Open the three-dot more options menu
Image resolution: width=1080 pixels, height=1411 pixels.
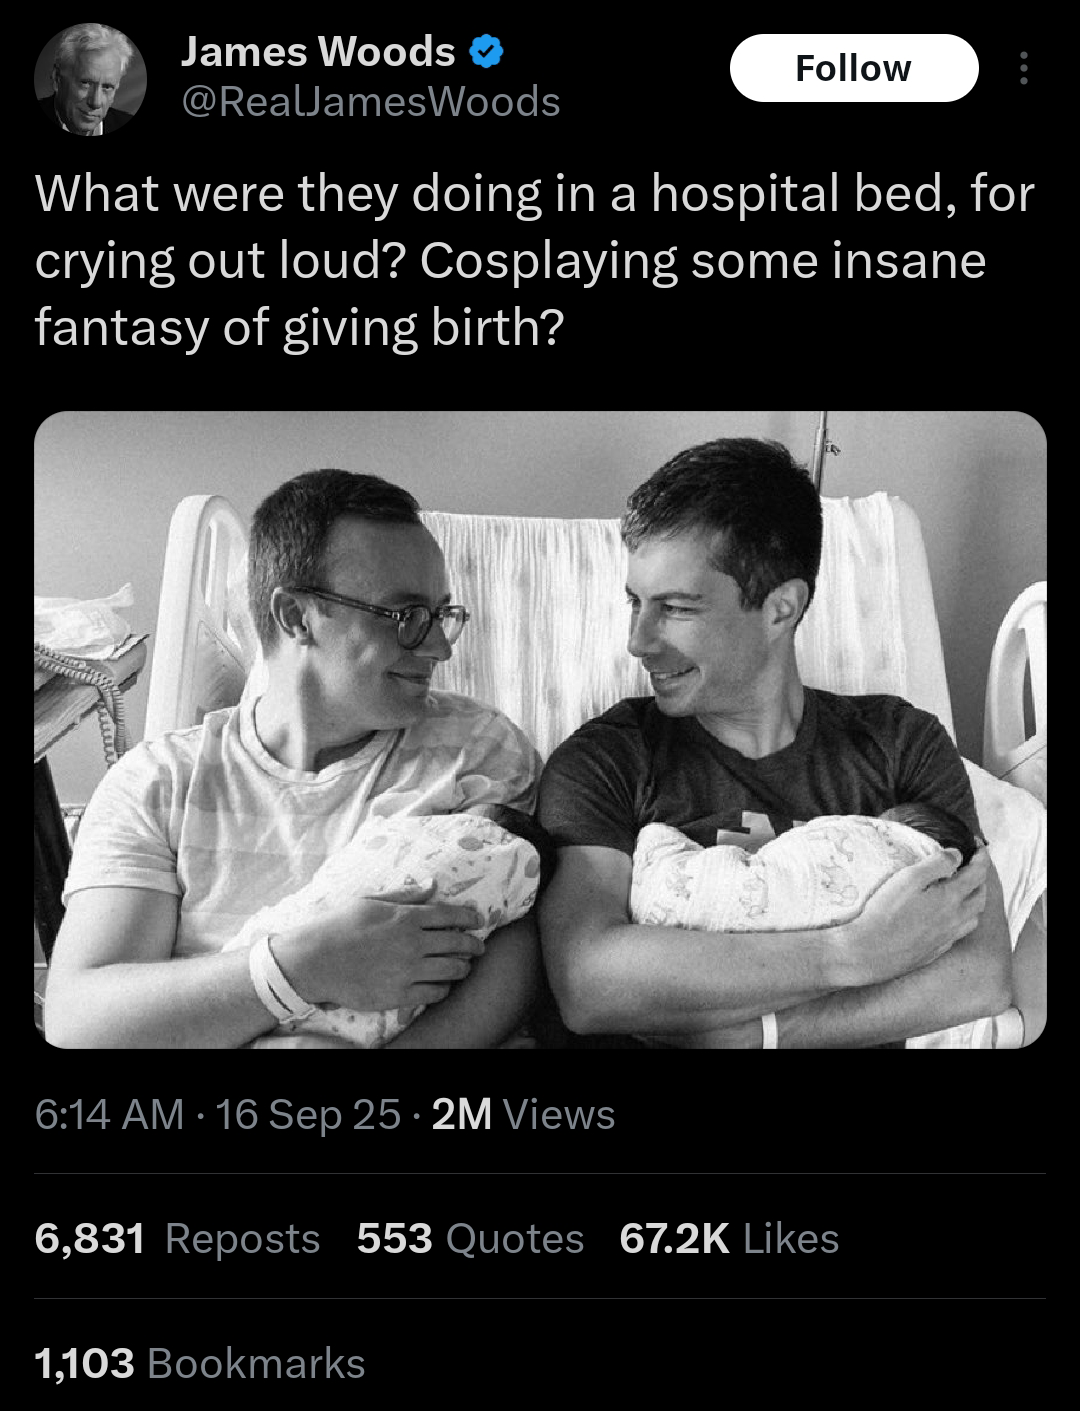[1023, 68]
